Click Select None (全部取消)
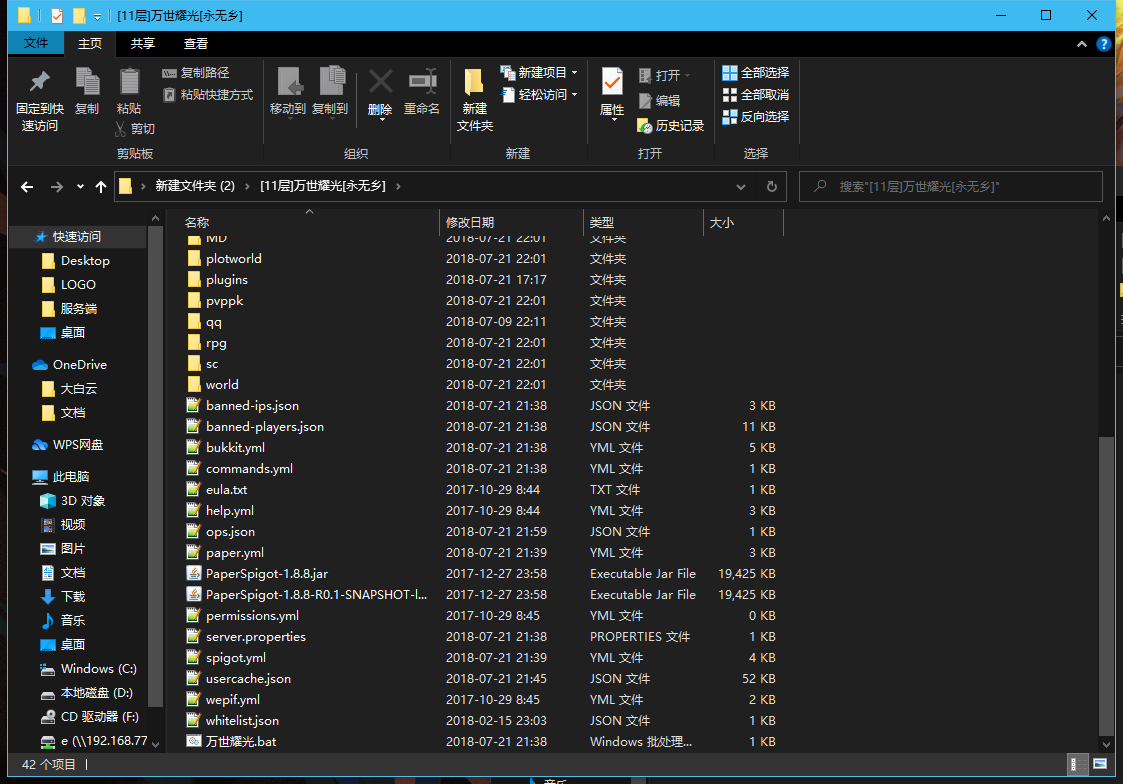 [x=756, y=95]
